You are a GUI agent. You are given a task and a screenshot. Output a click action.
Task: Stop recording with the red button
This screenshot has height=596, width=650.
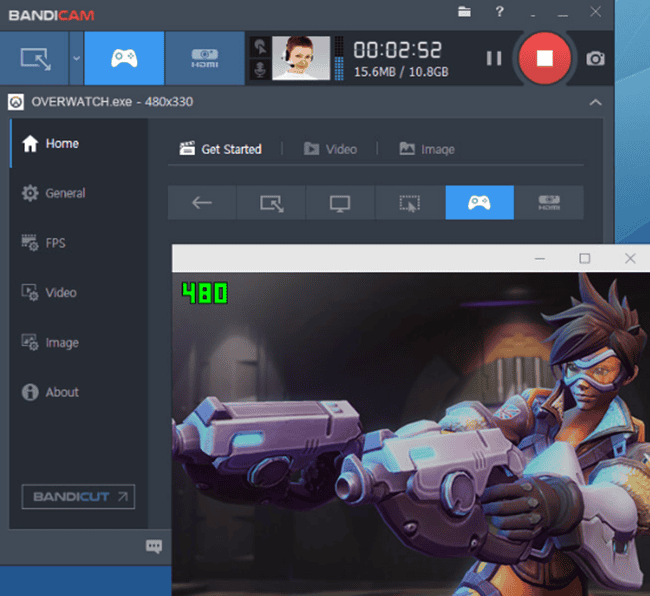[545, 58]
